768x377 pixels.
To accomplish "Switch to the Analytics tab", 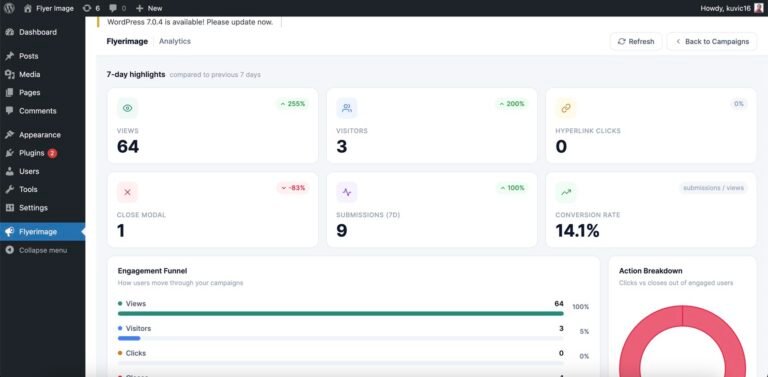I will point(175,42).
